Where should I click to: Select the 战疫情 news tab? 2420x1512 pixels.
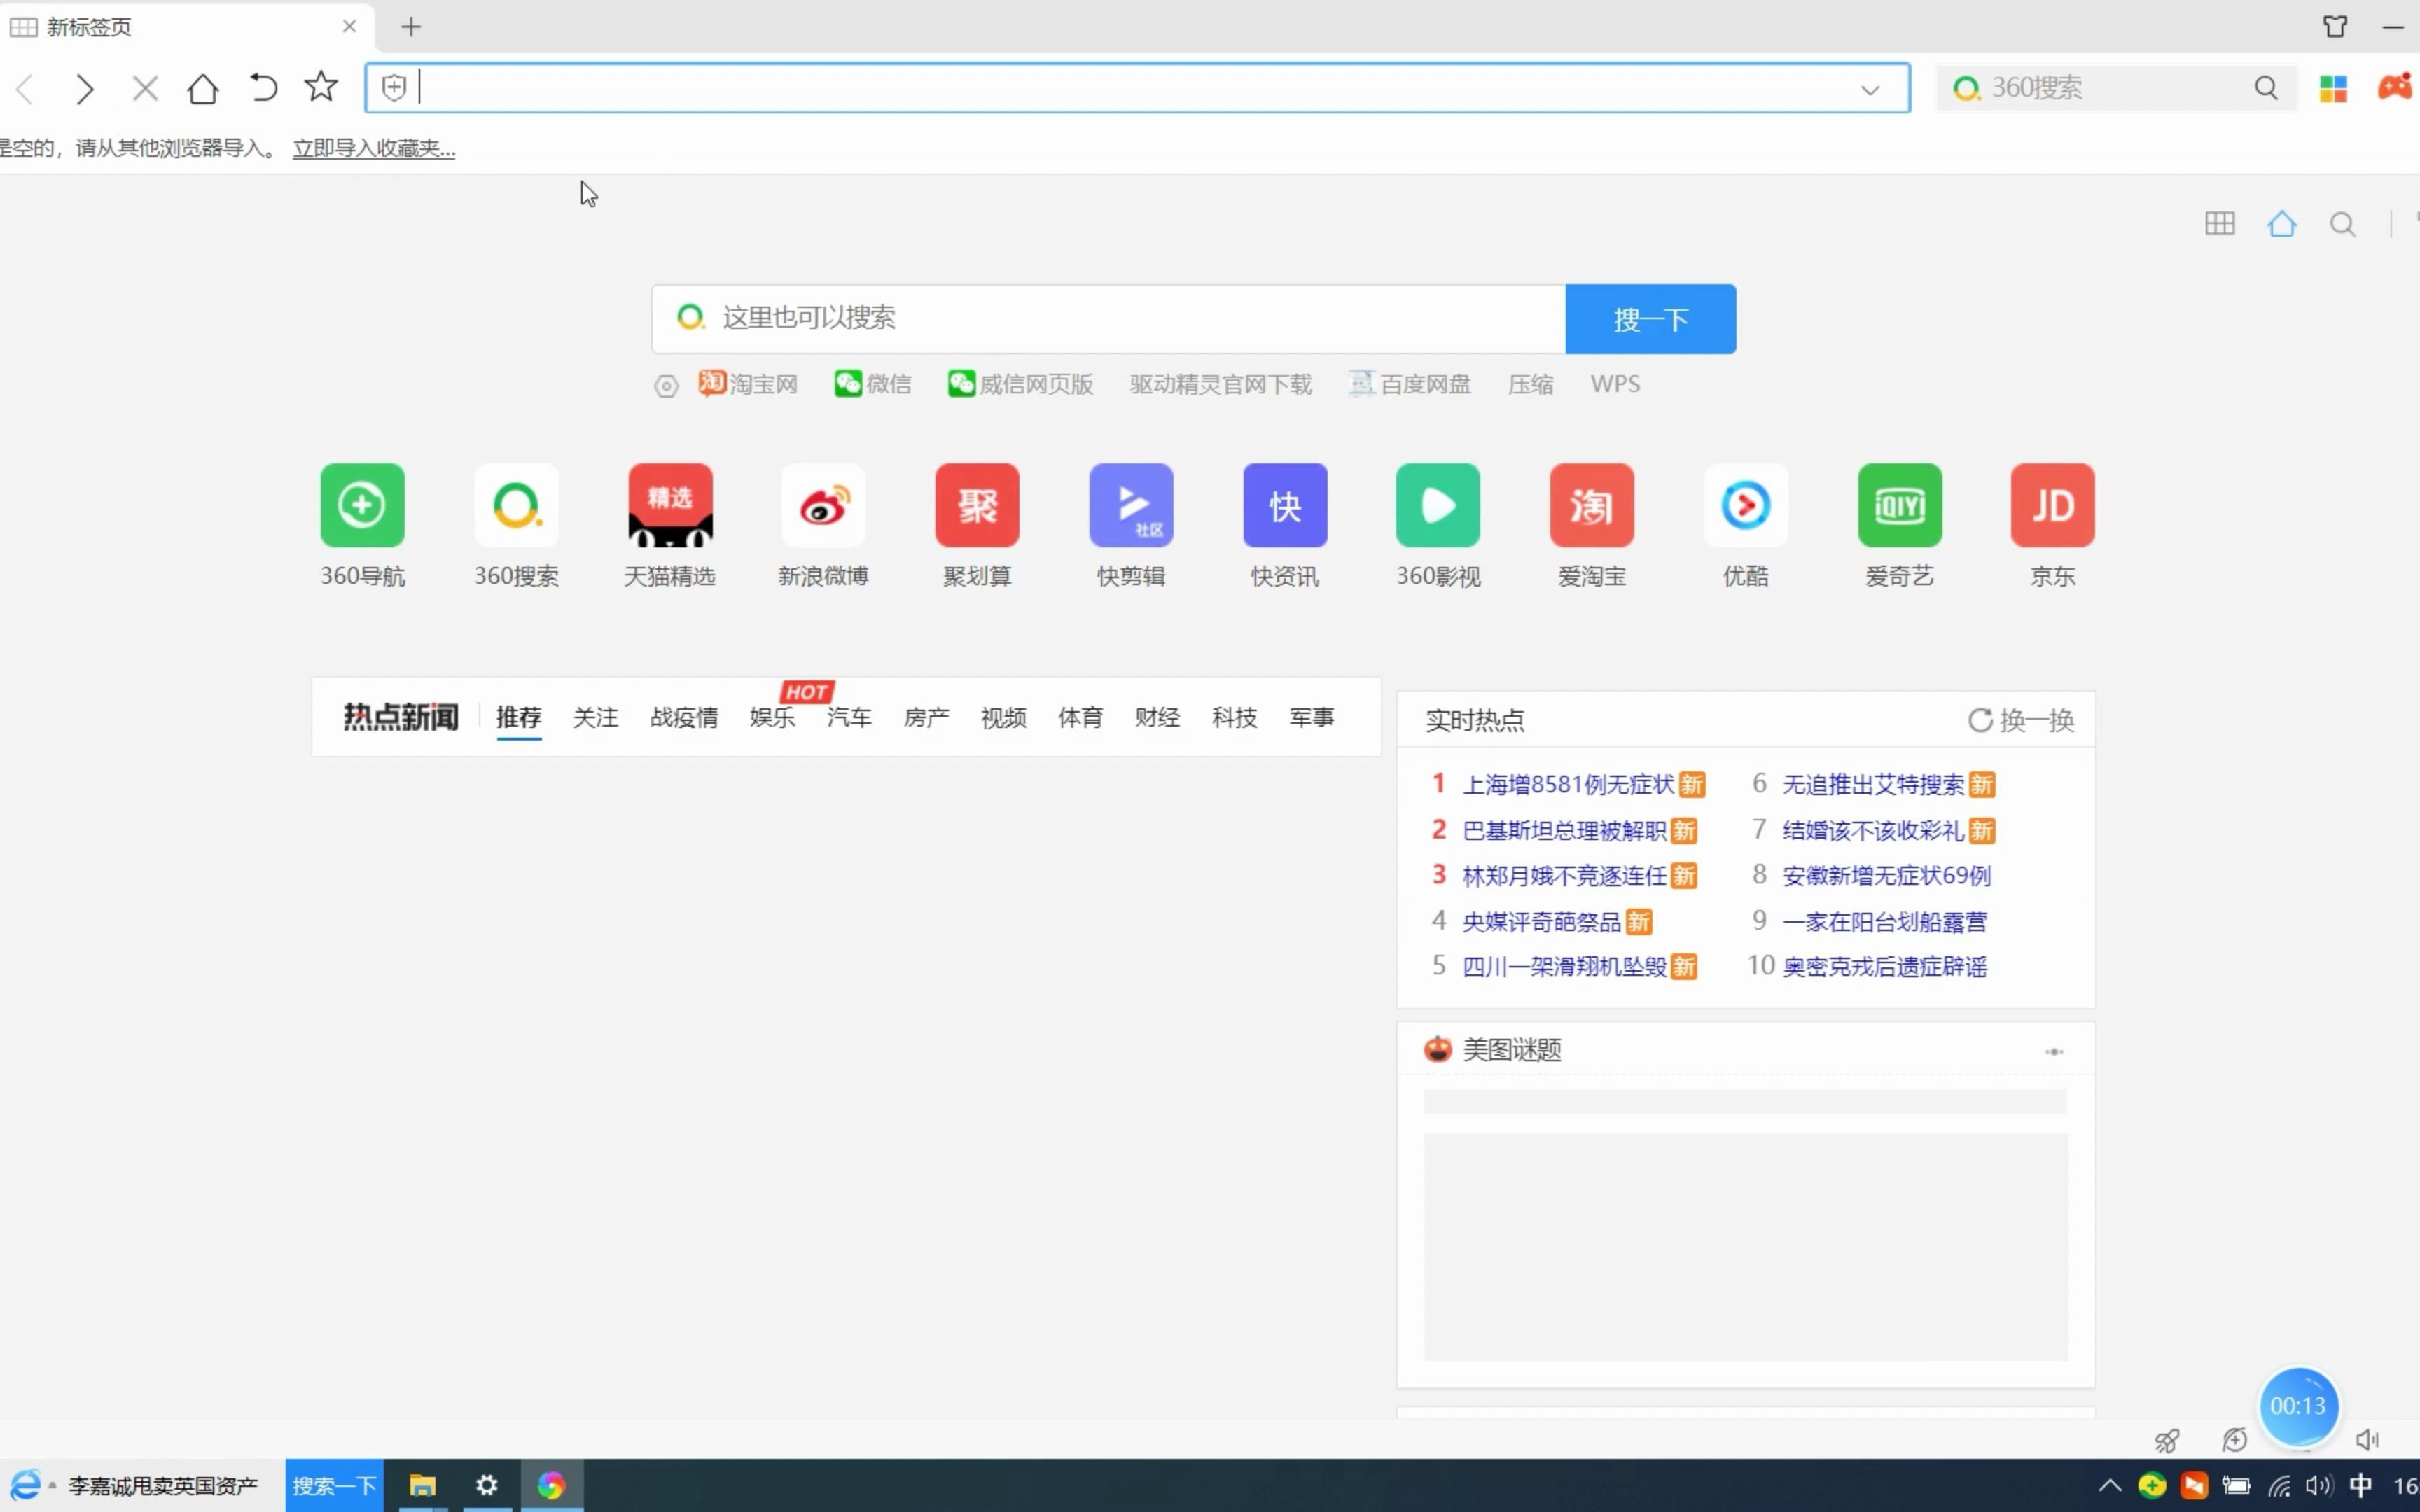point(684,717)
